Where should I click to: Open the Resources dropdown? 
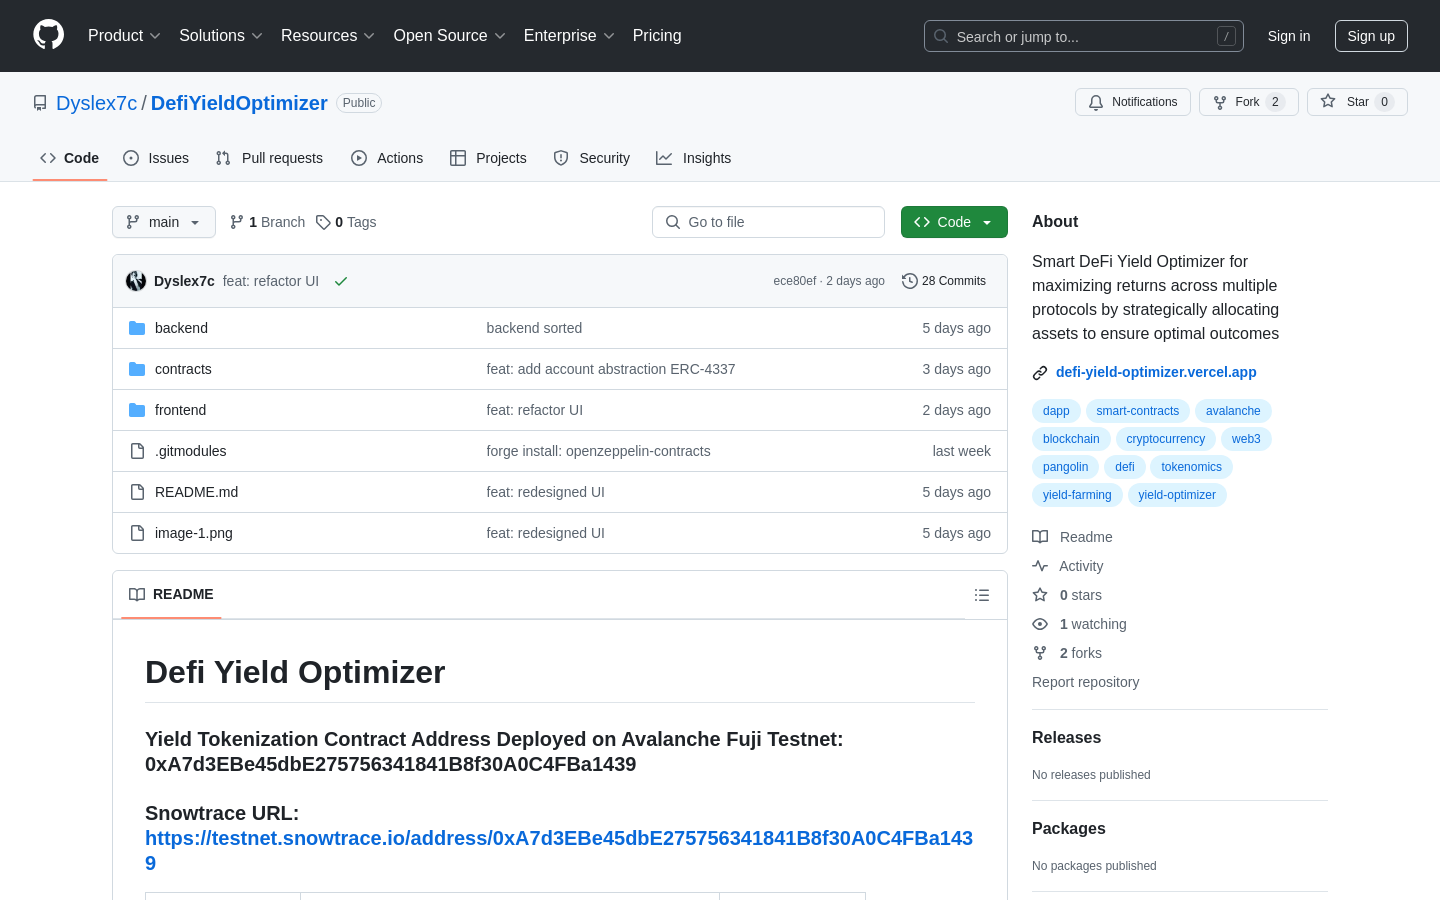pos(327,36)
